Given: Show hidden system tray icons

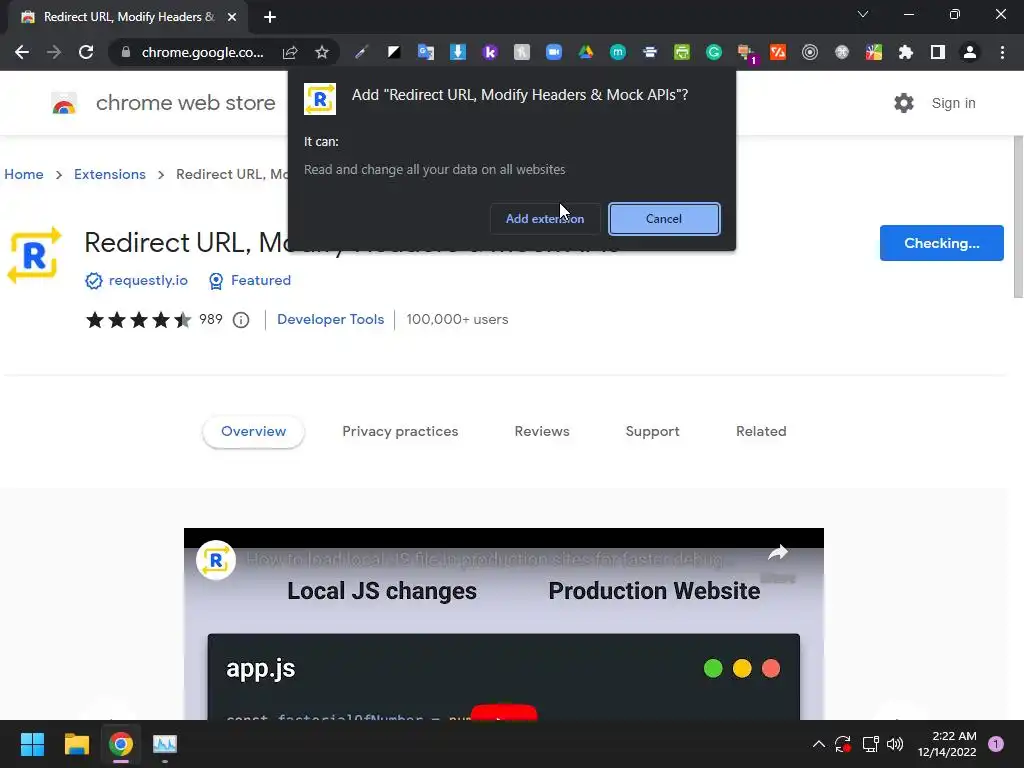Looking at the screenshot, I should pos(818,744).
